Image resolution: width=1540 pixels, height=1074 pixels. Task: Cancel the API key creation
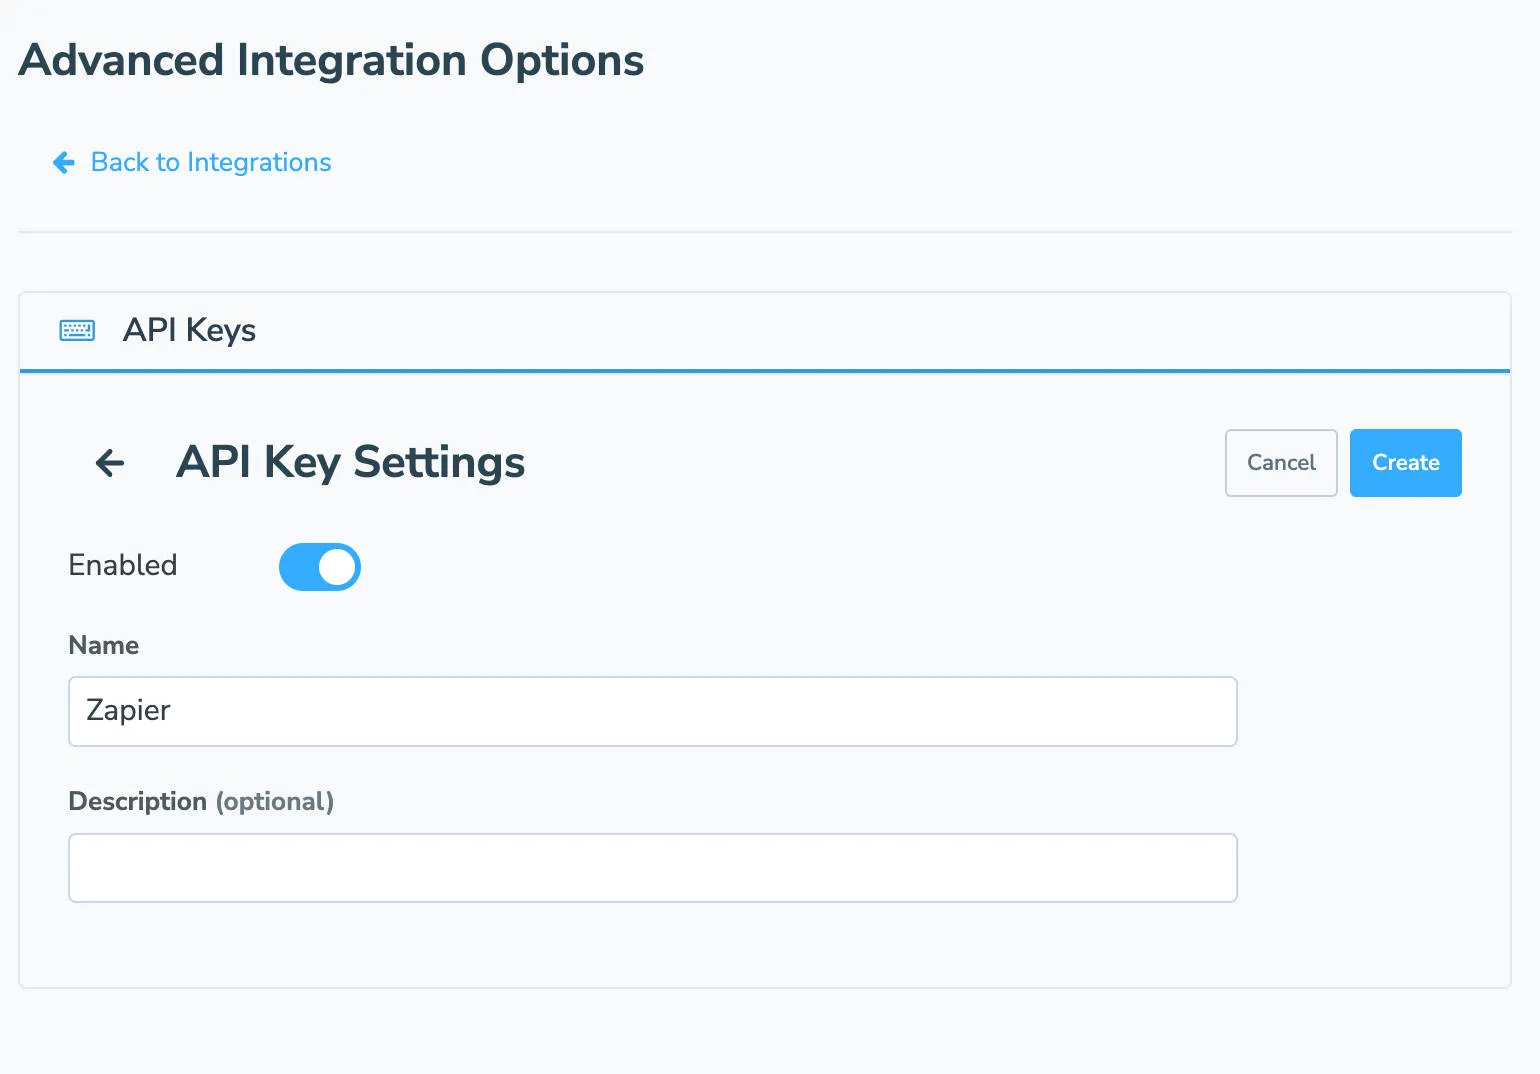1281,462
